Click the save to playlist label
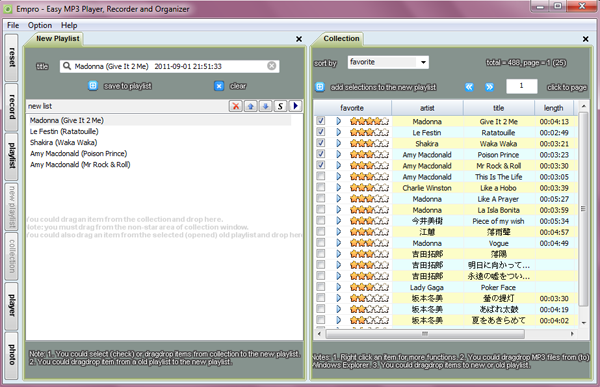Image resolution: width=600 pixels, height=387 pixels. click(128, 86)
